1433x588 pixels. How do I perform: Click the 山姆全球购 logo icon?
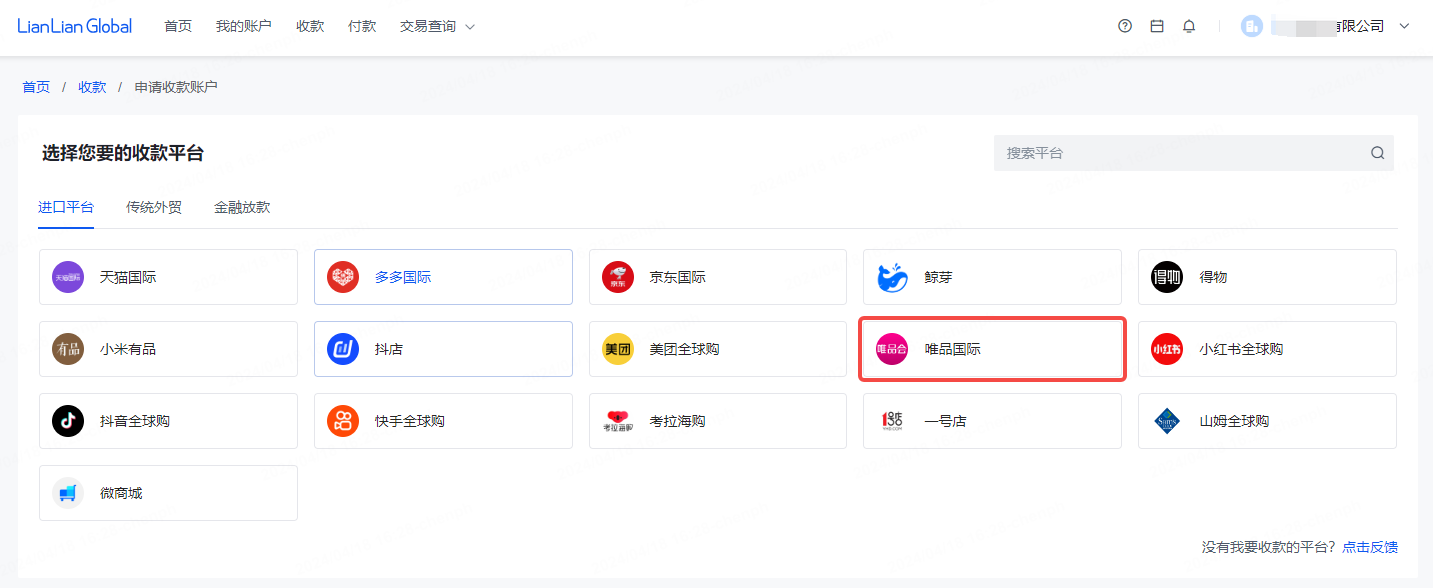(1167, 421)
